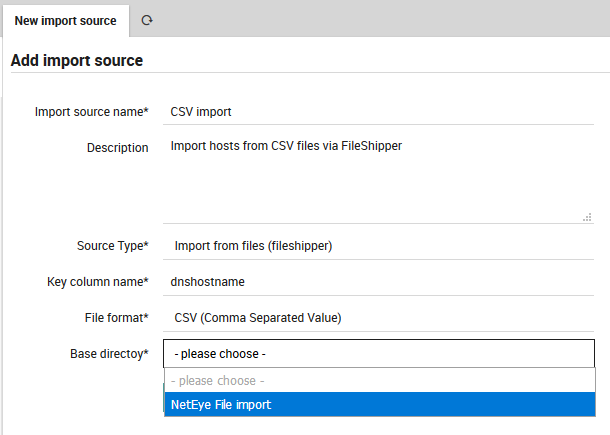The width and height of the screenshot is (610, 435).
Task: Click the 'Base directoy*' label
Action: [109, 354]
